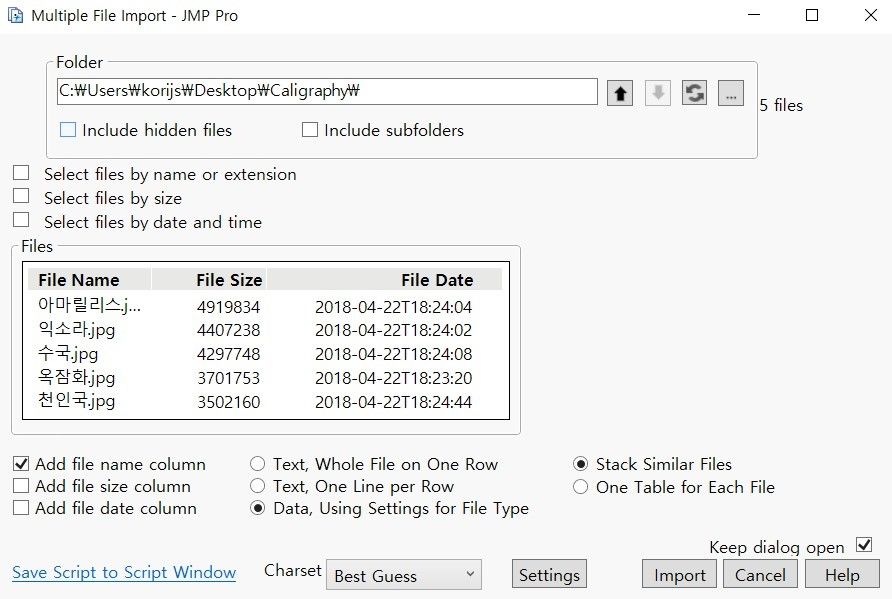The height and width of the screenshot is (599, 892).
Task: Enable Select files by name or extension
Action: [x=21, y=174]
